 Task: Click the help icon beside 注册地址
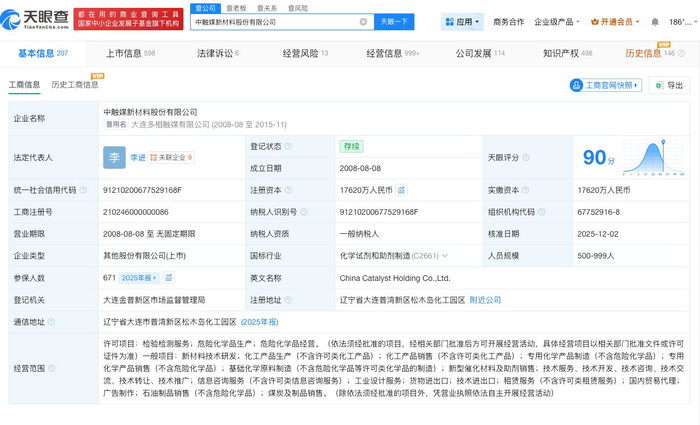[x=288, y=300]
